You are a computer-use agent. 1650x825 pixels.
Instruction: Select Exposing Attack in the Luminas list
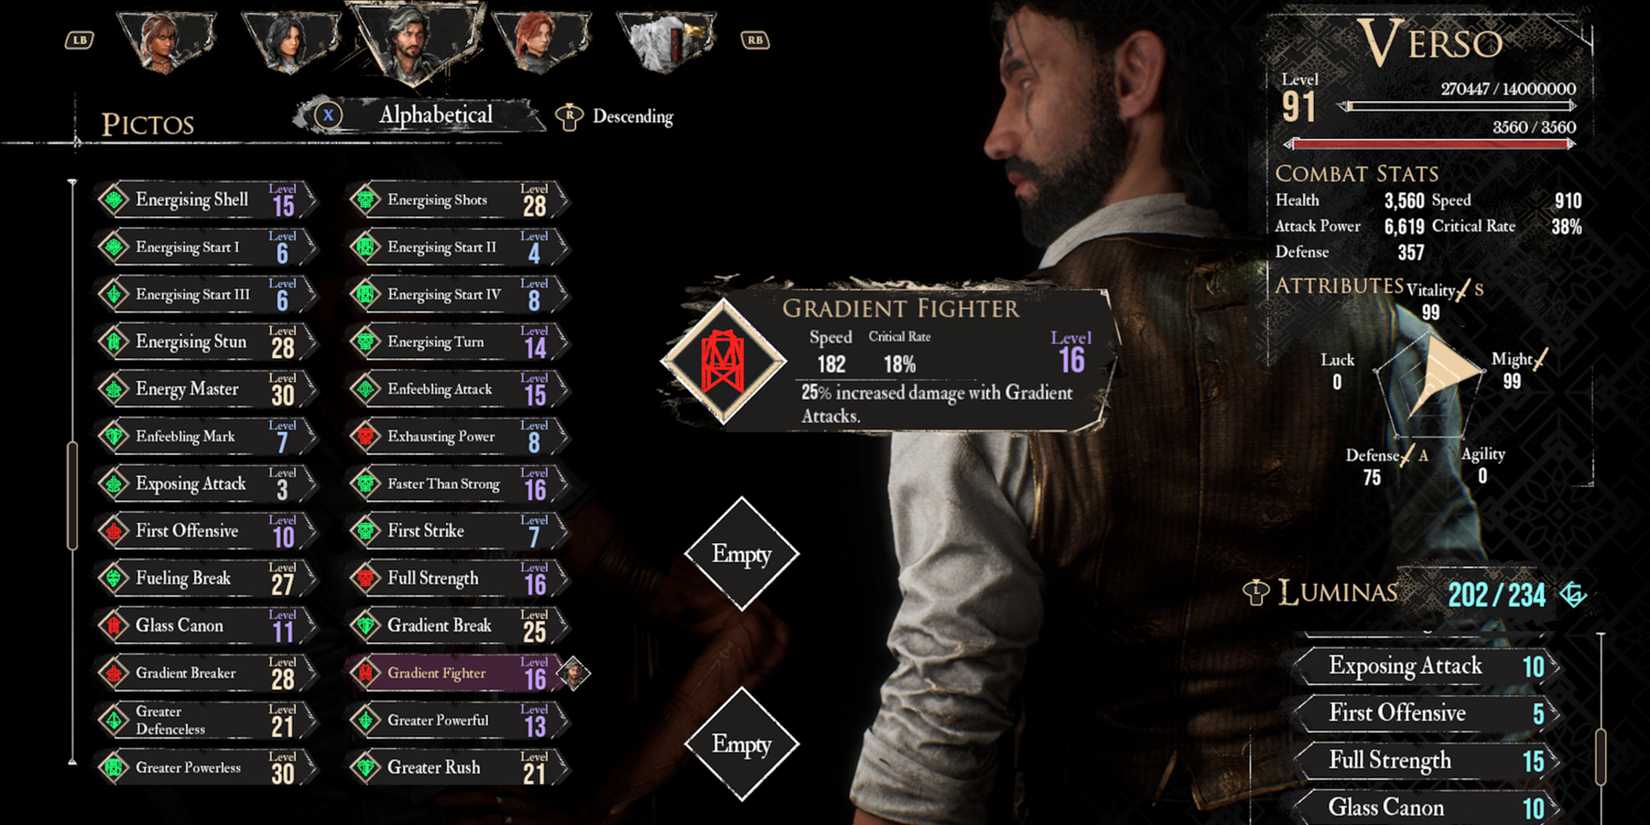click(x=1427, y=666)
